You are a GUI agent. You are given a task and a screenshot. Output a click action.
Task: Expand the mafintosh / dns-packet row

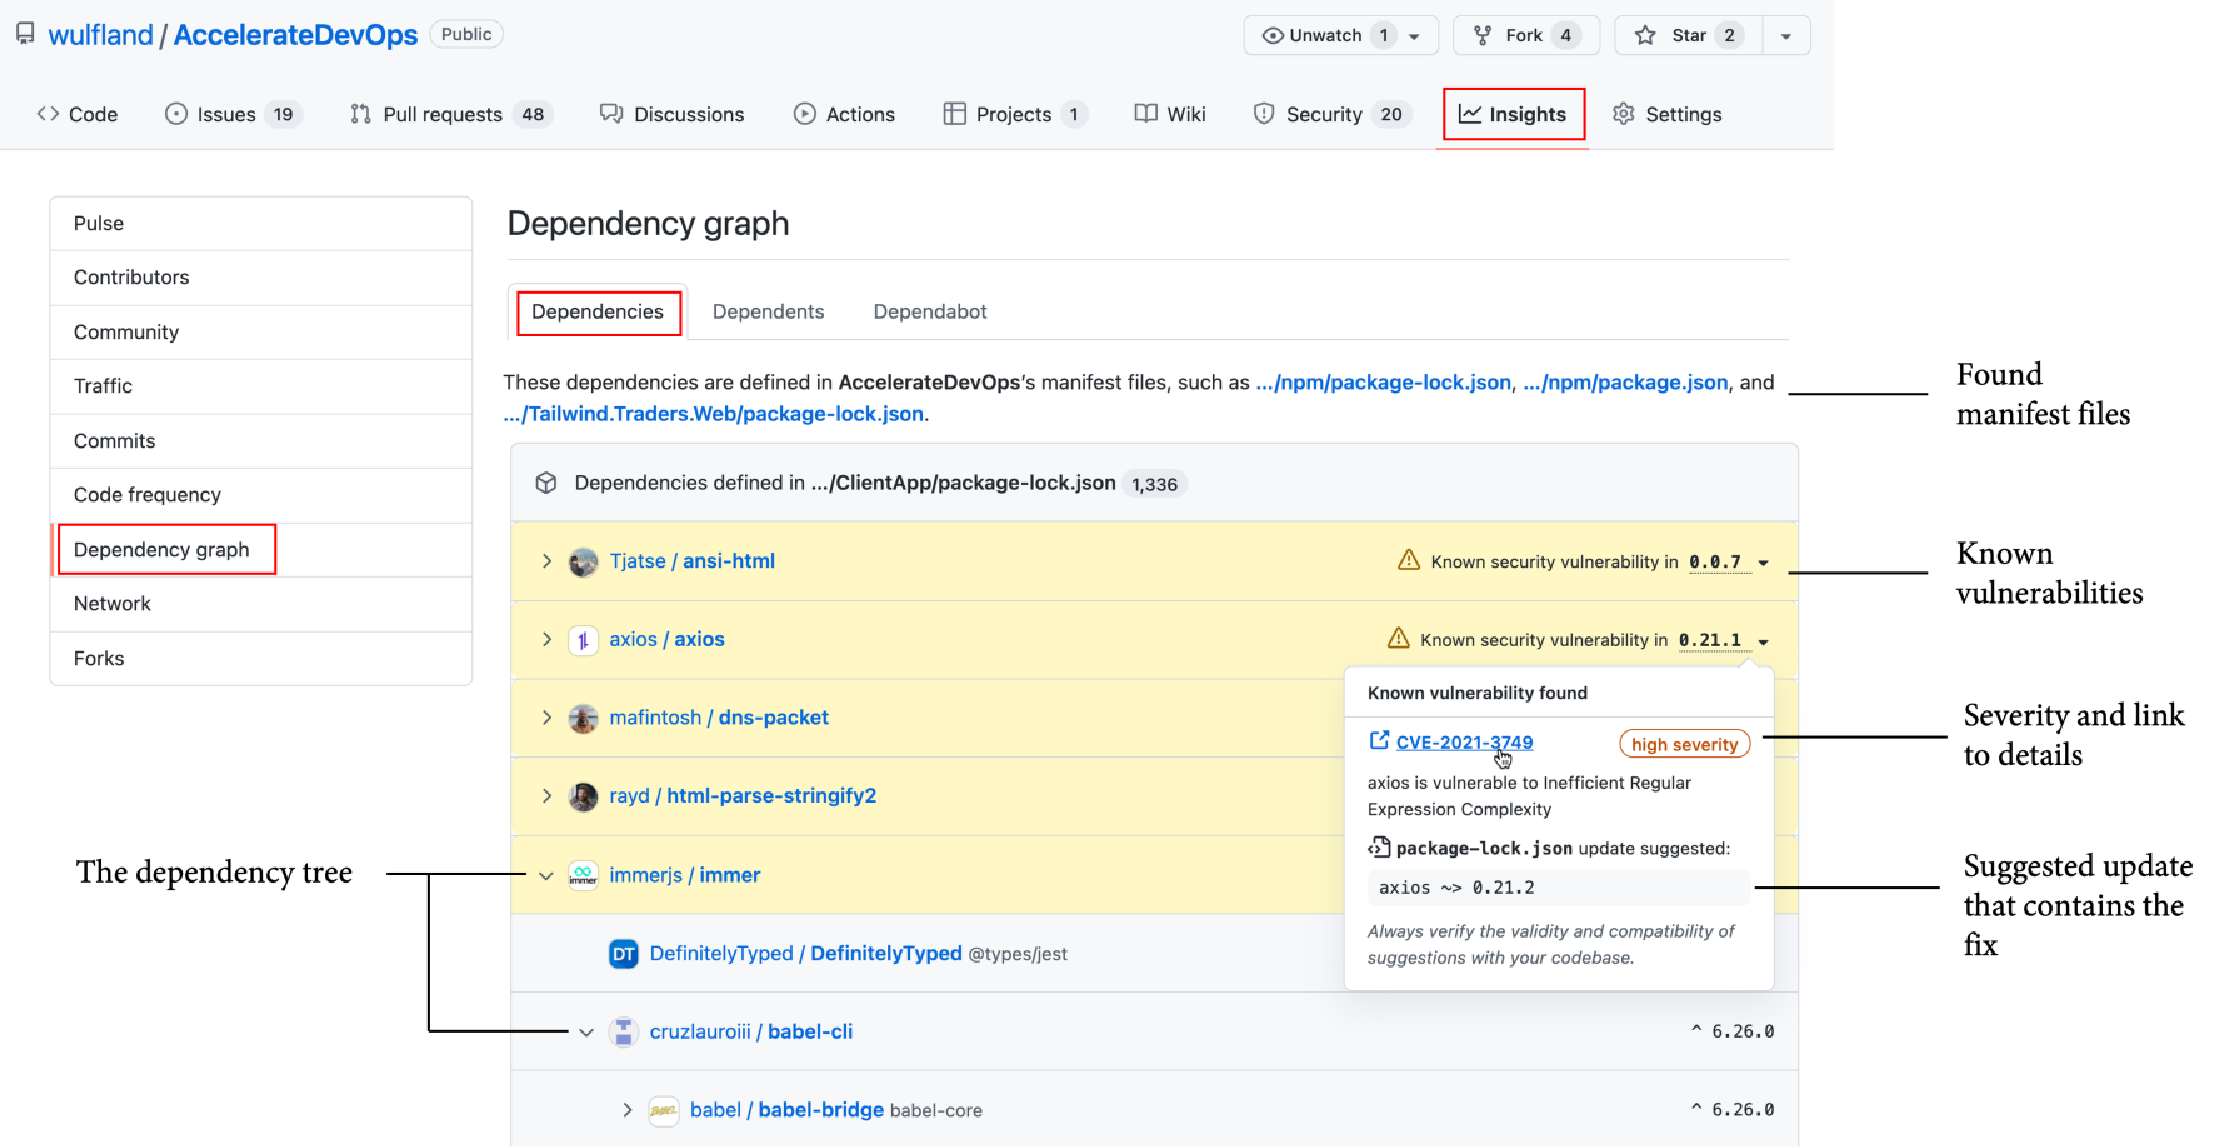547,717
